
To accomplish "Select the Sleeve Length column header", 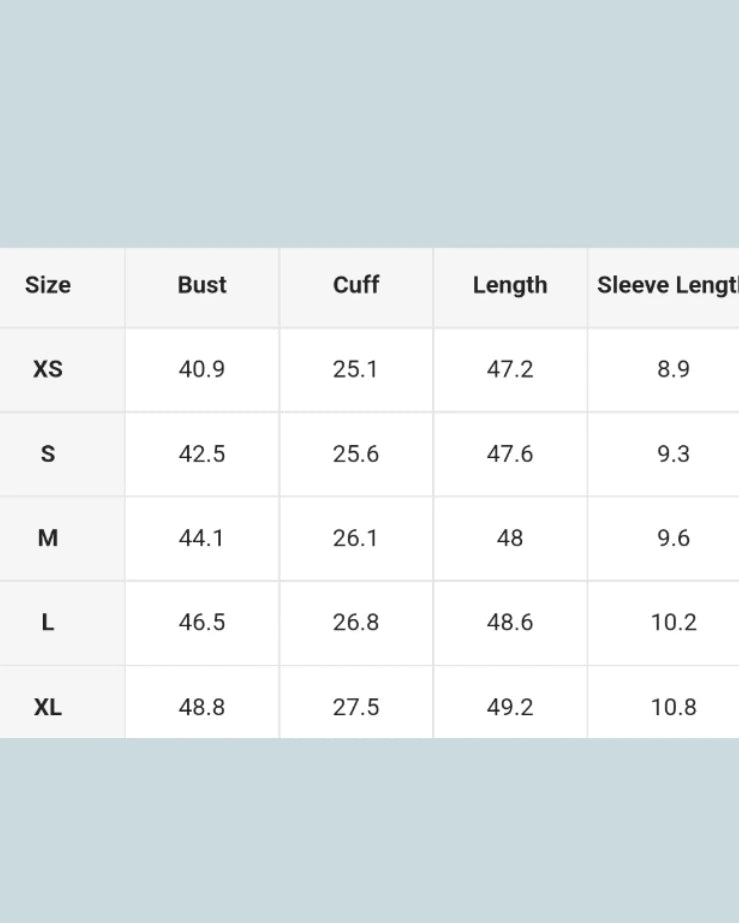I will click(x=667, y=285).
